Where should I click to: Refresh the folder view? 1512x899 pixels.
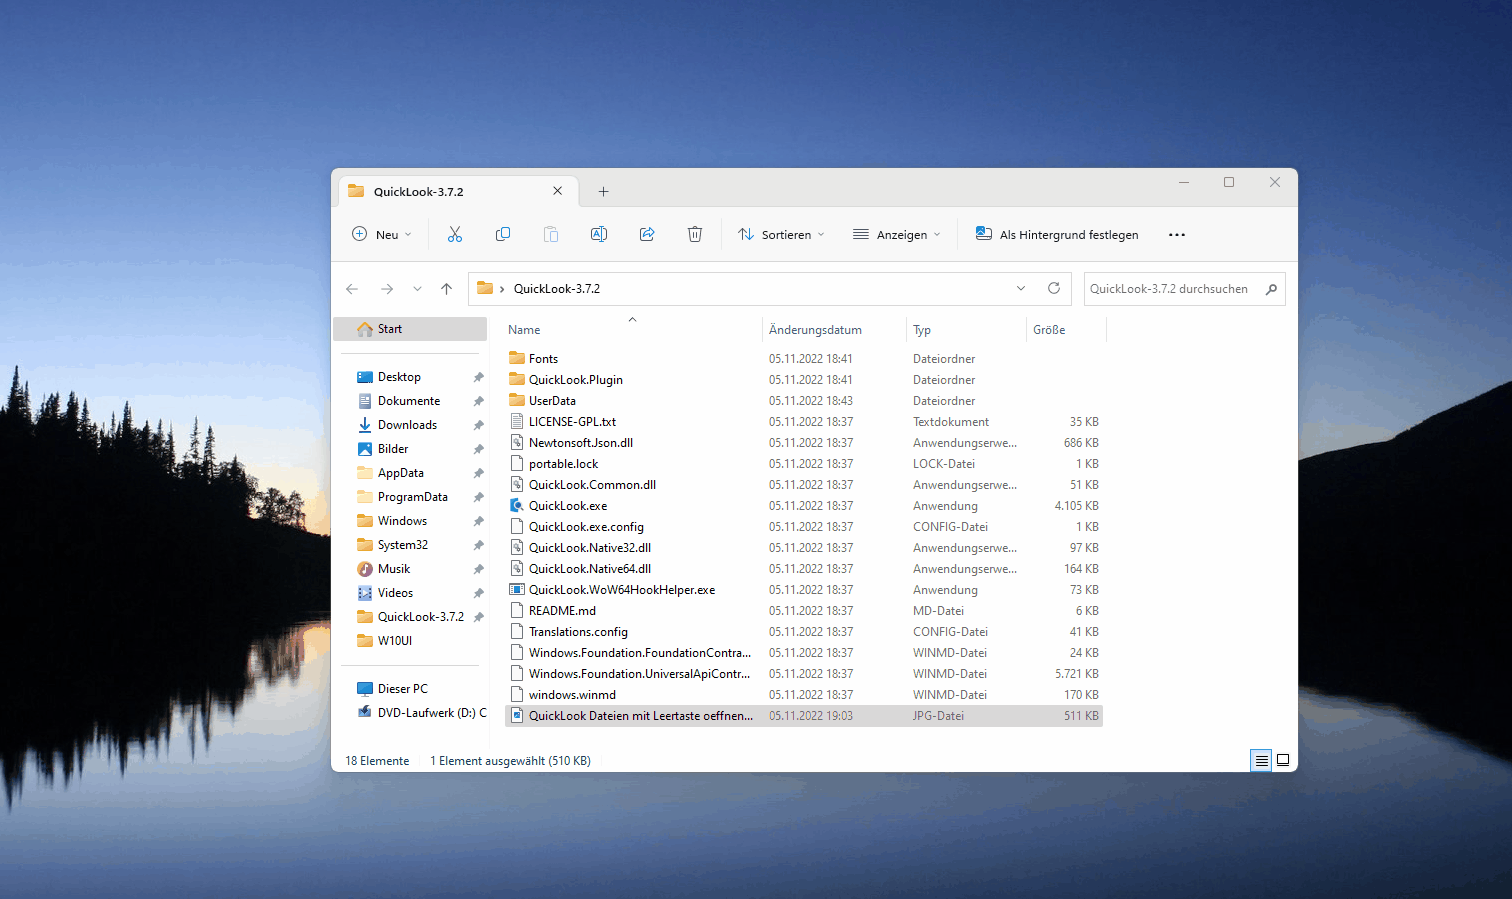1054,288
